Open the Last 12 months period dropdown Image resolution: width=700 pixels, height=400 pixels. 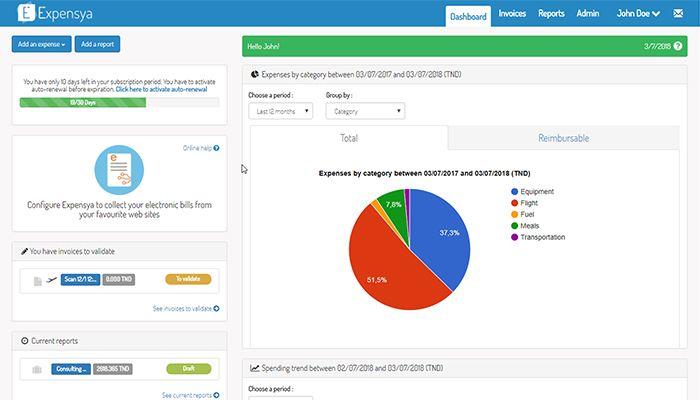tap(280, 111)
